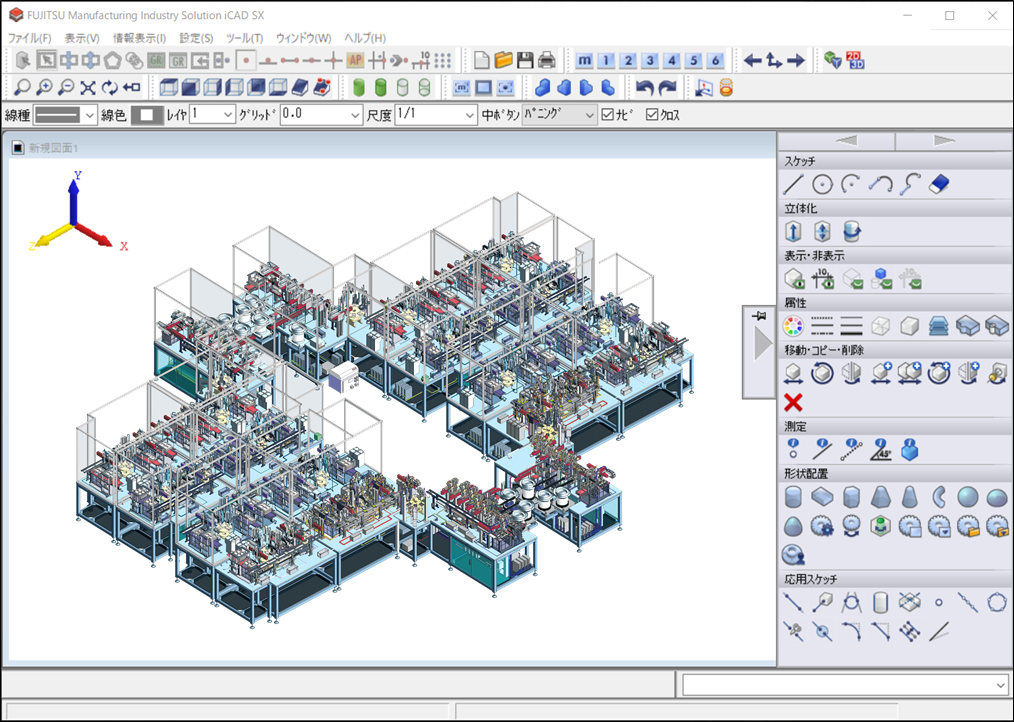Screen dimensions: 1014x722
Task: Open the ファイル(F) menu
Action: pos(30,38)
